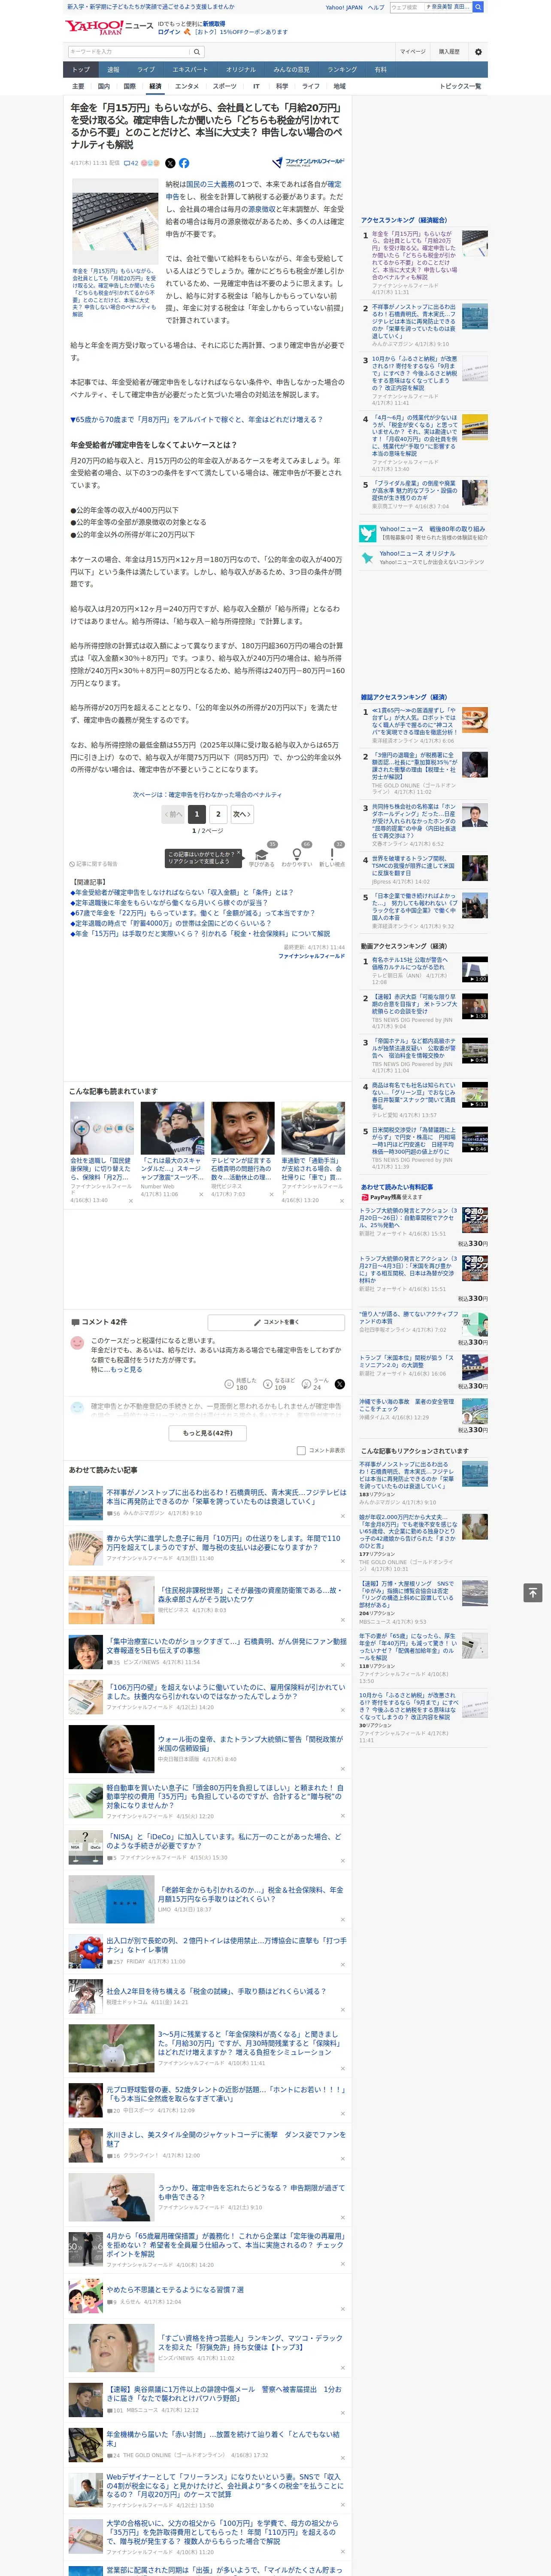Click うーん reaction on first comment
The image size is (551, 2576).
pyautogui.click(x=316, y=1384)
